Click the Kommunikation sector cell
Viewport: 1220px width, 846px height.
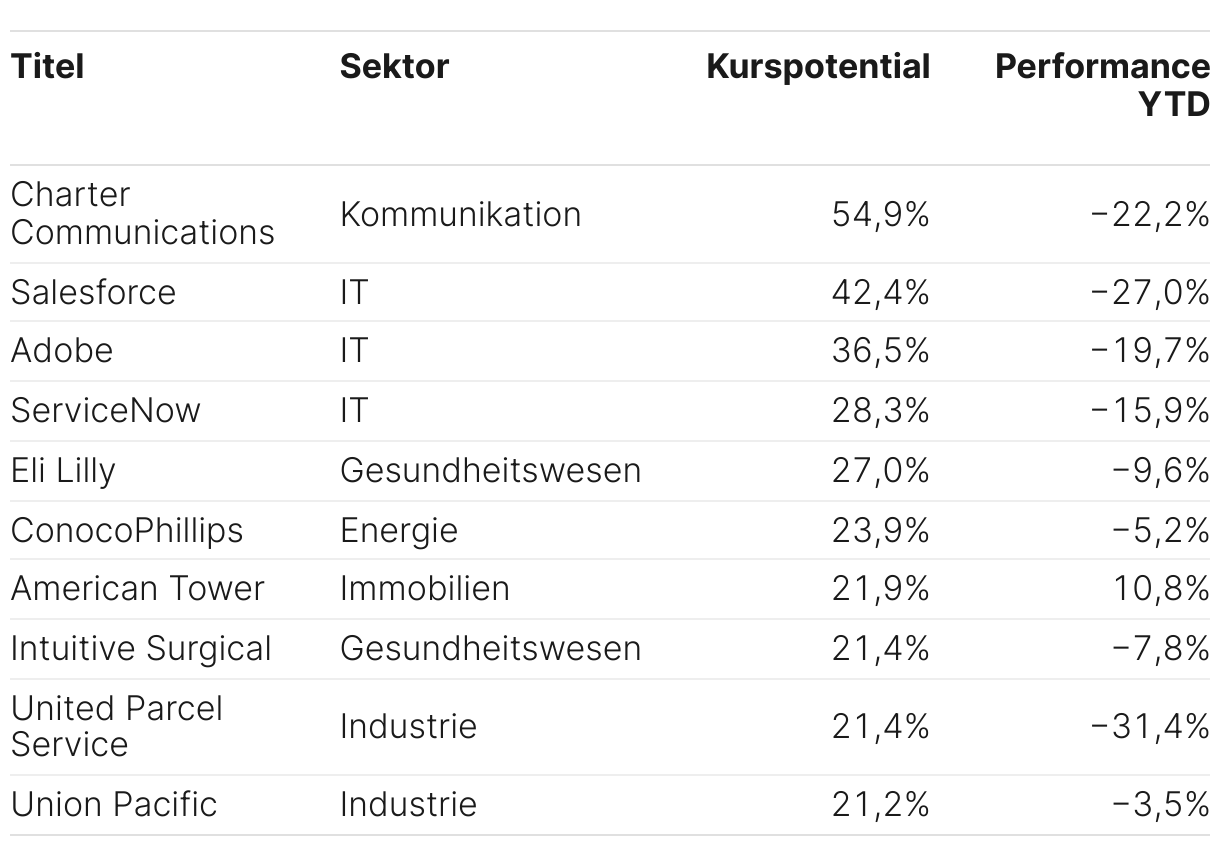[460, 214]
